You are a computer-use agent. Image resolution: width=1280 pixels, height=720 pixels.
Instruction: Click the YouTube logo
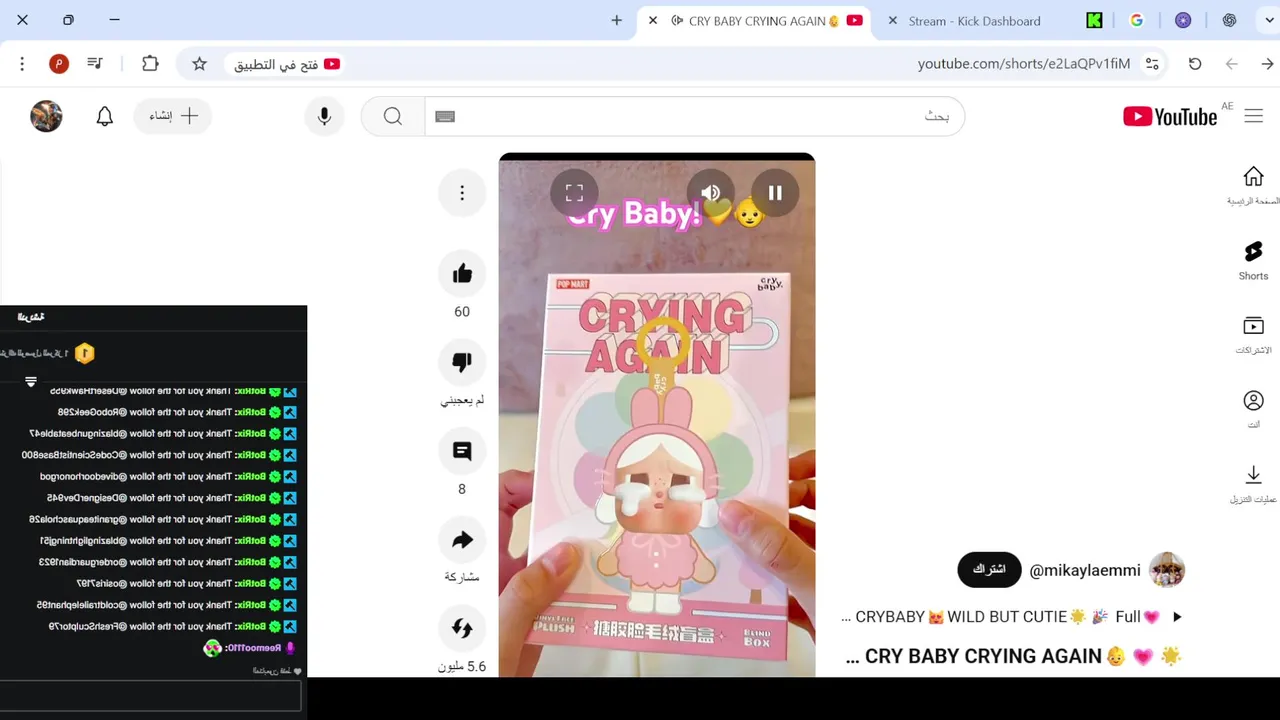pos(1170,117)
